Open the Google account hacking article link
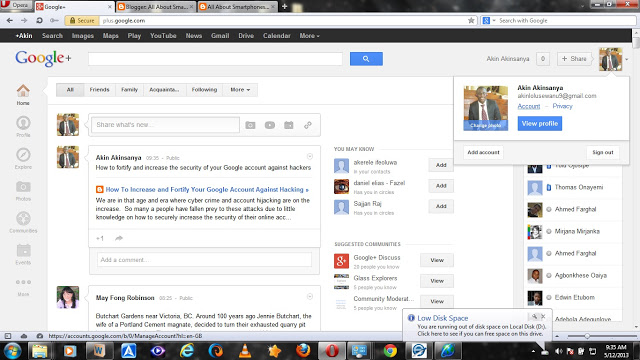Image resolution: width=640 pixels, height=360 pixels. 207,189
